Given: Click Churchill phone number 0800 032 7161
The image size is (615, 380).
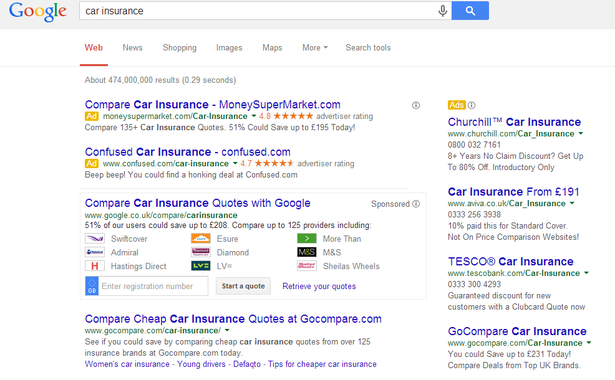Looking at the screenshot, I should [x=474, y=145].
